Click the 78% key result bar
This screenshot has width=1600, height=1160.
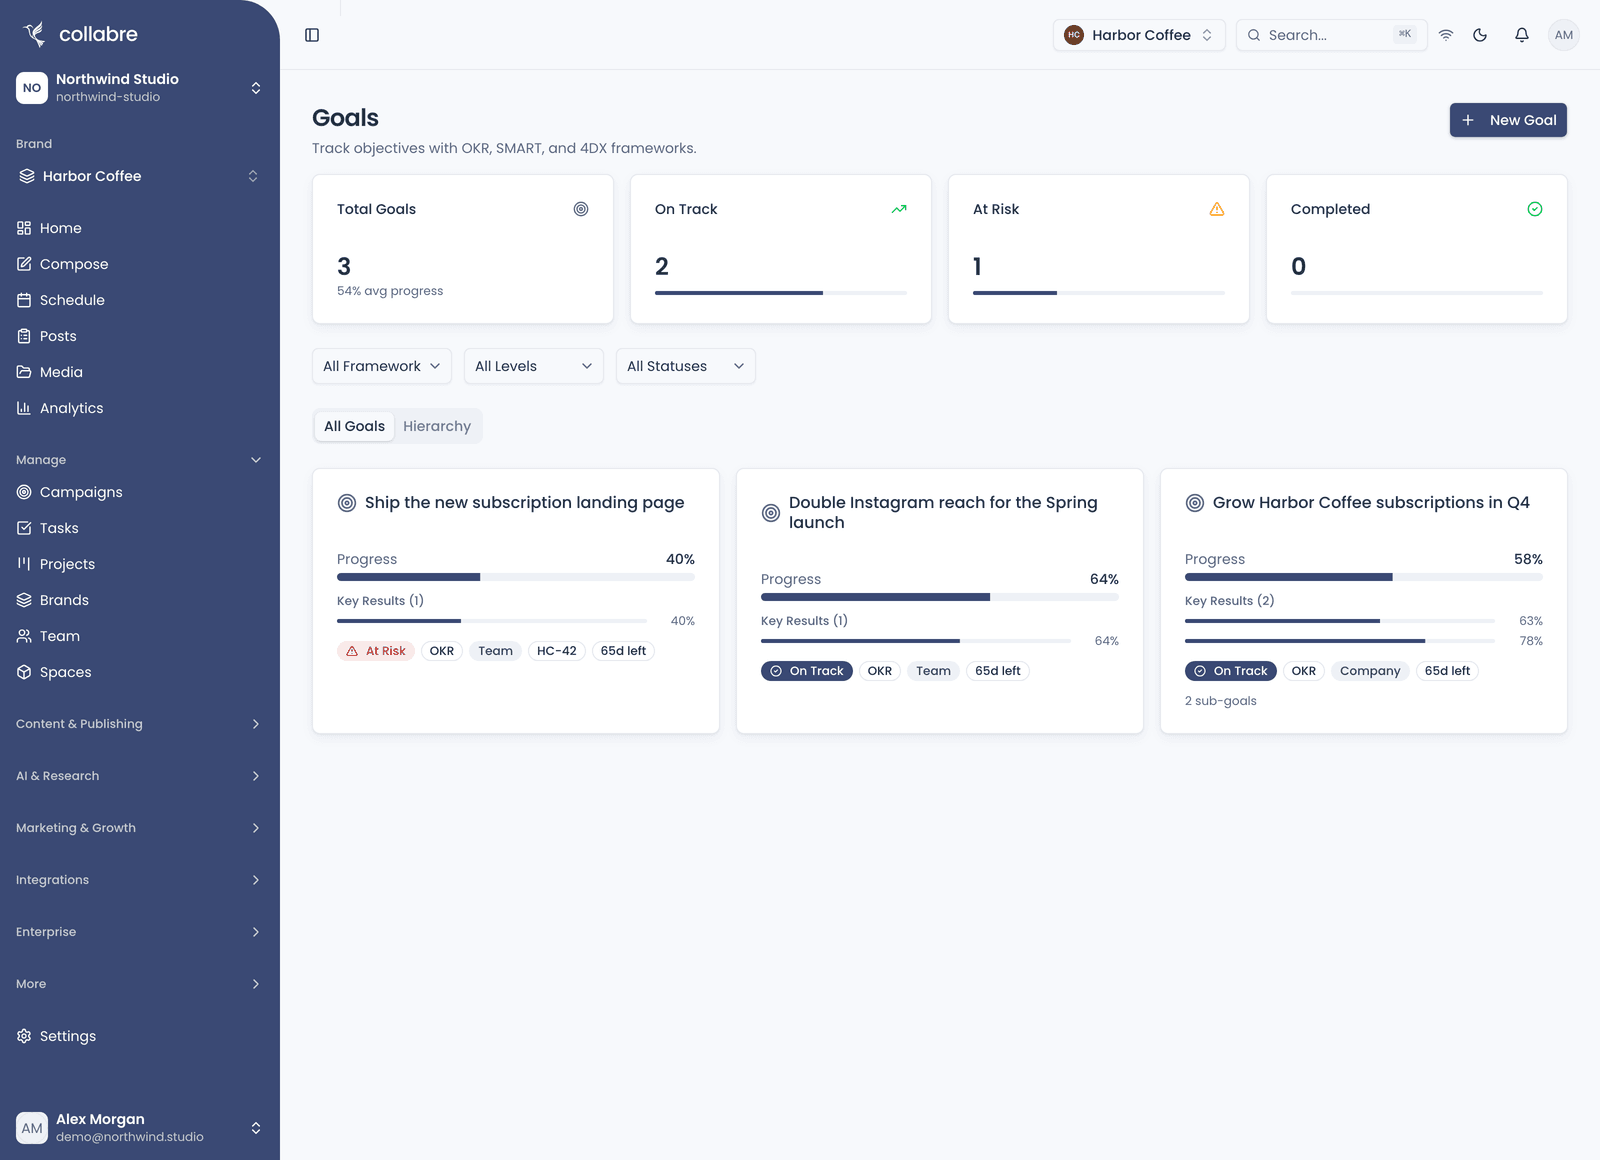[x=1340, y=641]
